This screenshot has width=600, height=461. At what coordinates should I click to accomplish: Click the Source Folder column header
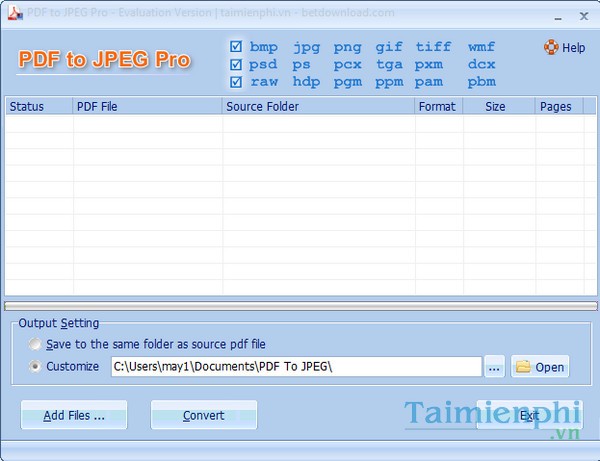pos(318,106)
